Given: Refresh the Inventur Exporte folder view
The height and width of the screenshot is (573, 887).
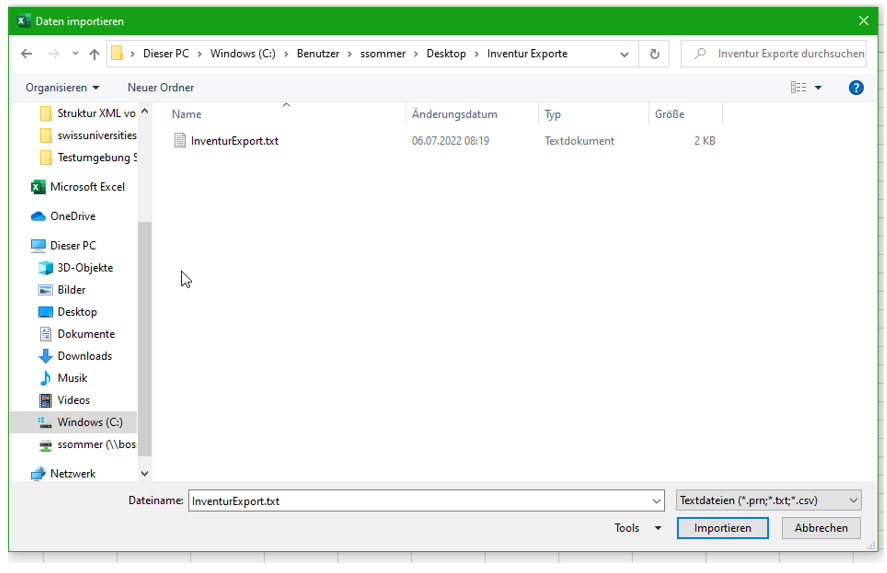Looking at the screenshot, I should [655, 54].
